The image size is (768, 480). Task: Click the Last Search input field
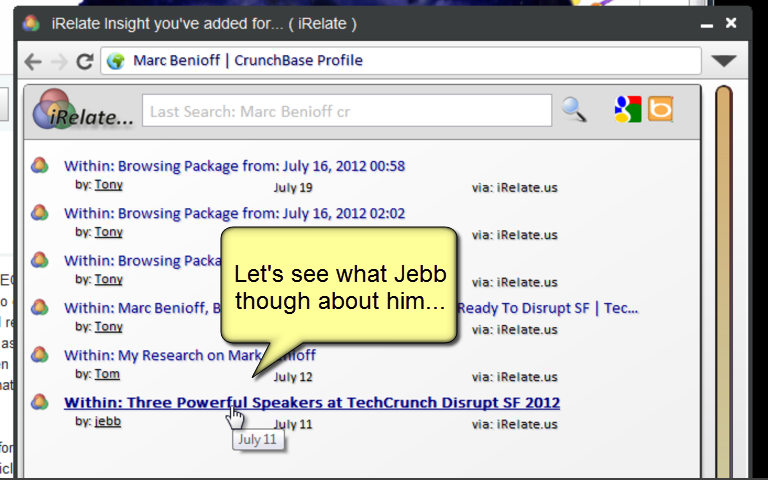click(x=347, y=111)
